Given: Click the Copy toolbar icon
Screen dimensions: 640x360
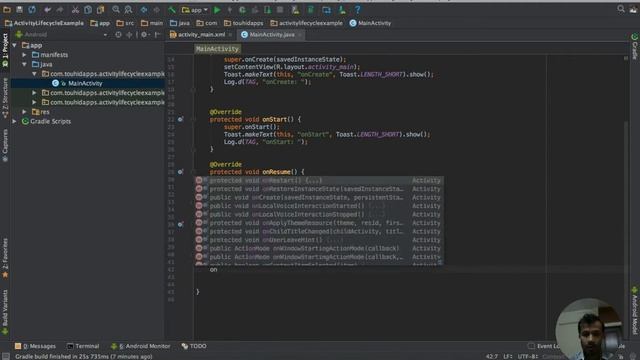Looking at the screenshot, I should (x=88, y=9).
